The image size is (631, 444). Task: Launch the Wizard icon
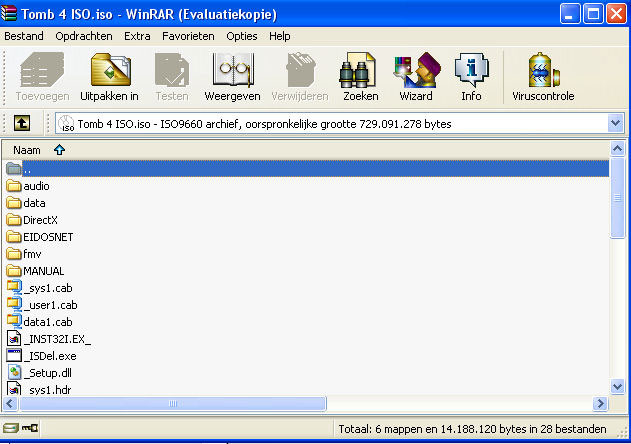417,70
